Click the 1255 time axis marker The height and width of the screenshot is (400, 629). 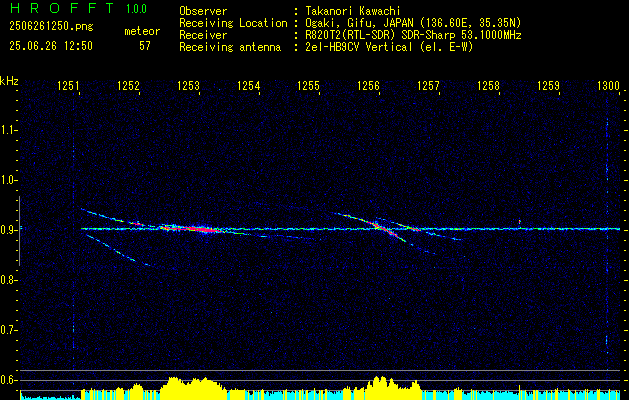(x=308, y=85)
